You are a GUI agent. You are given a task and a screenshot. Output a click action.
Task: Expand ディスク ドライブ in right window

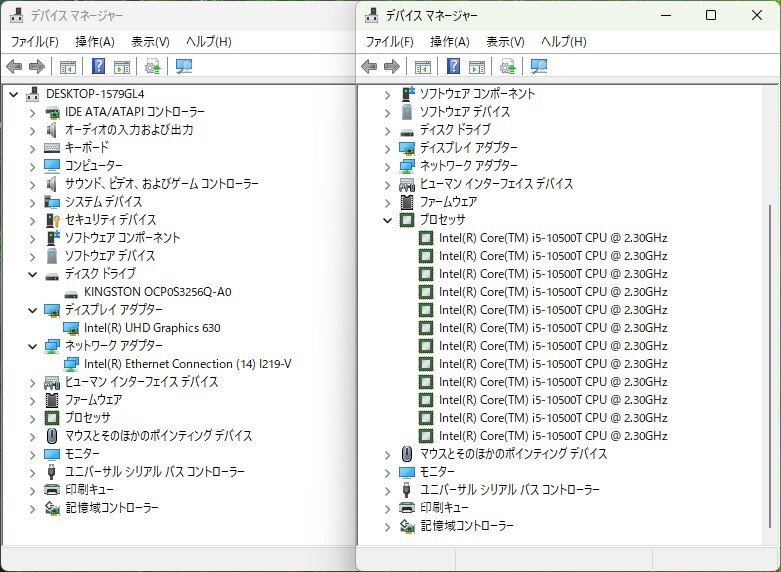(388, 131)
